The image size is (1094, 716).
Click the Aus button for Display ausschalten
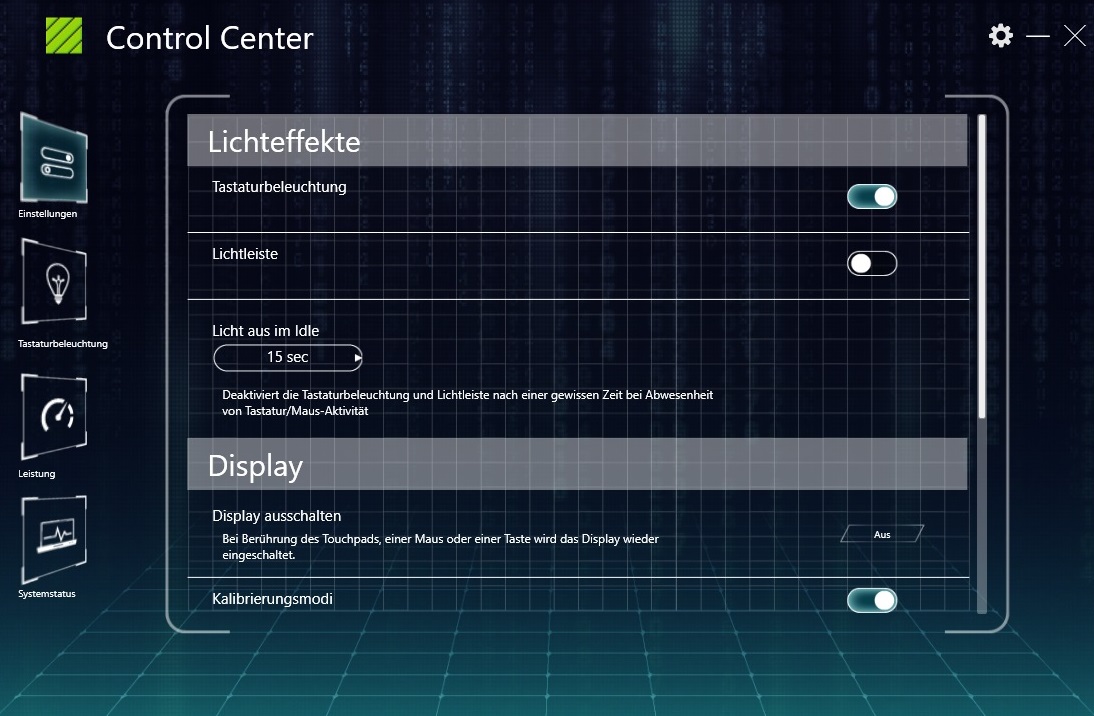click(882, 535)
